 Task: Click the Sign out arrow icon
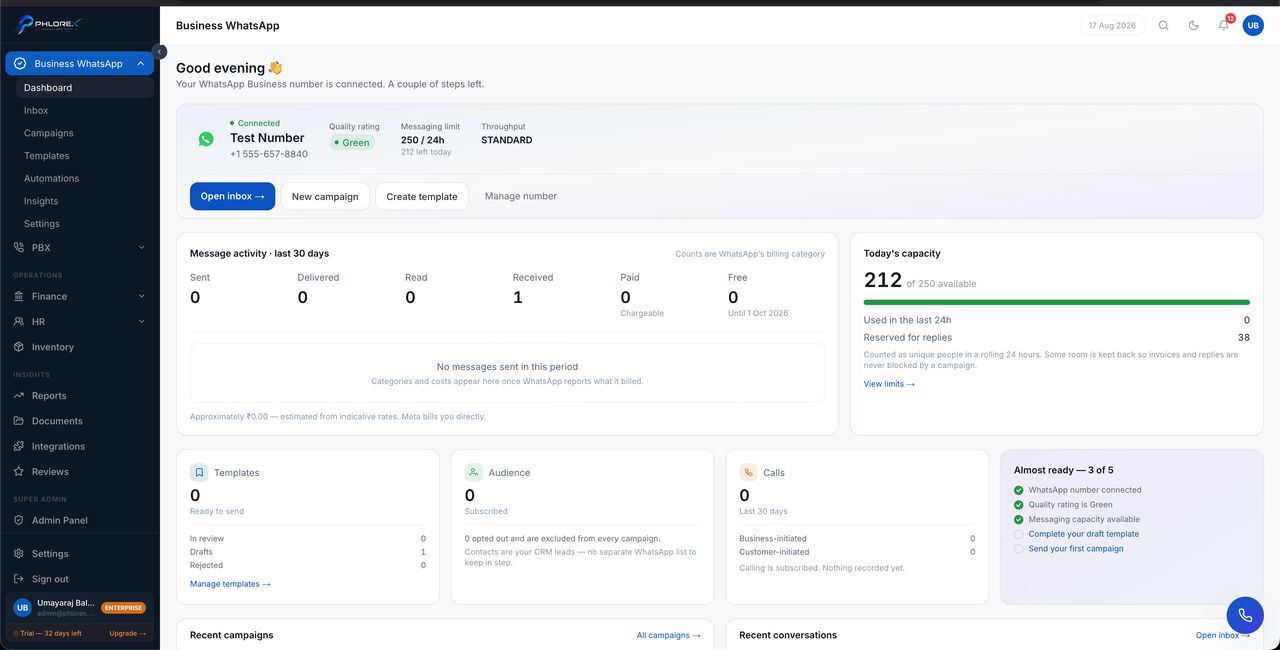point(20,579)
